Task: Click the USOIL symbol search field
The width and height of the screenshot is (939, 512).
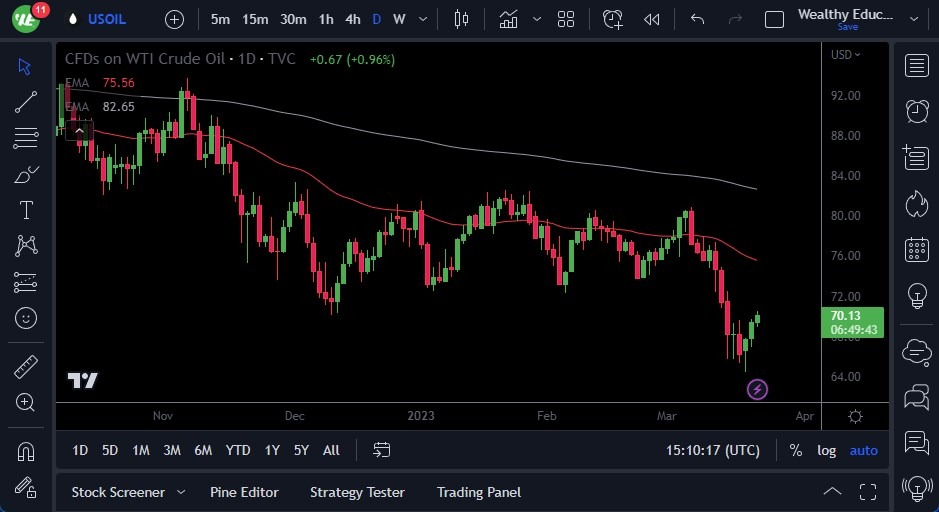Action: pos(108,19)
